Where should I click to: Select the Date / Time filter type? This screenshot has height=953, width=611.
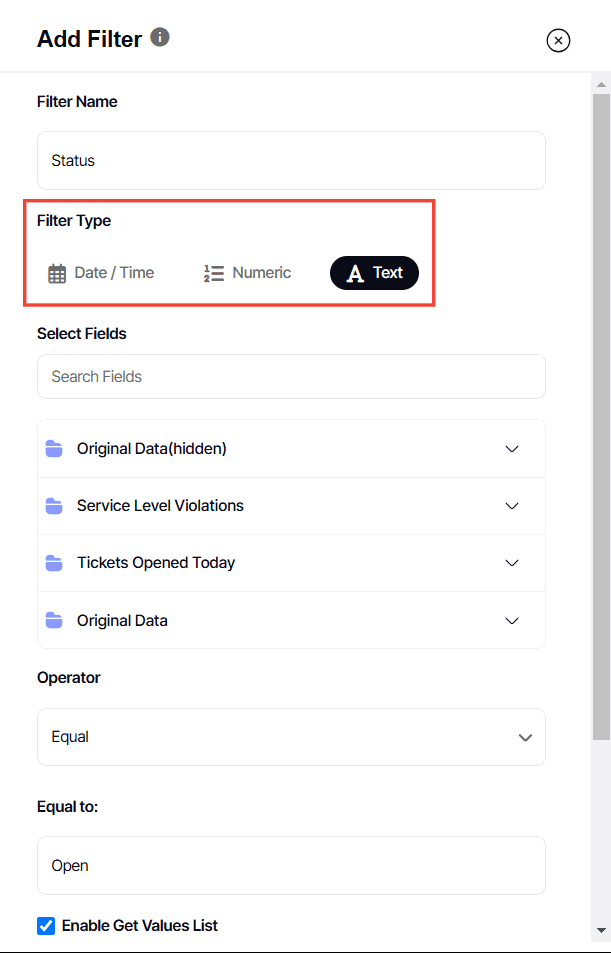(x=114, y=272)
